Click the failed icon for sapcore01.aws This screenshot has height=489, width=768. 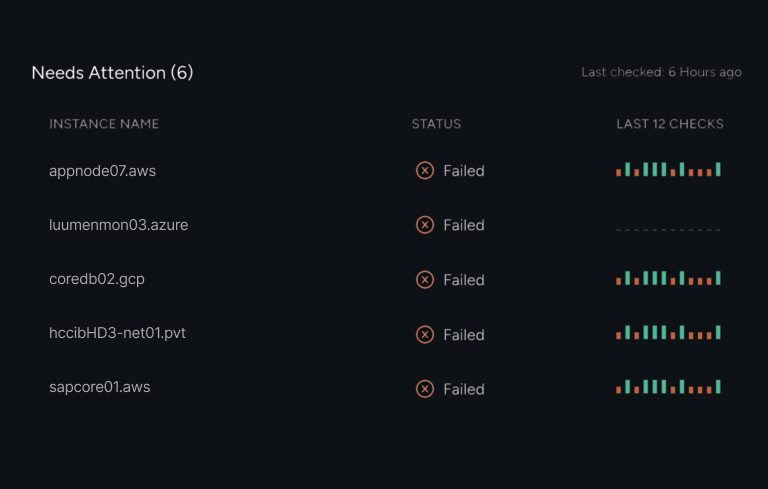(x=425, y=389)
